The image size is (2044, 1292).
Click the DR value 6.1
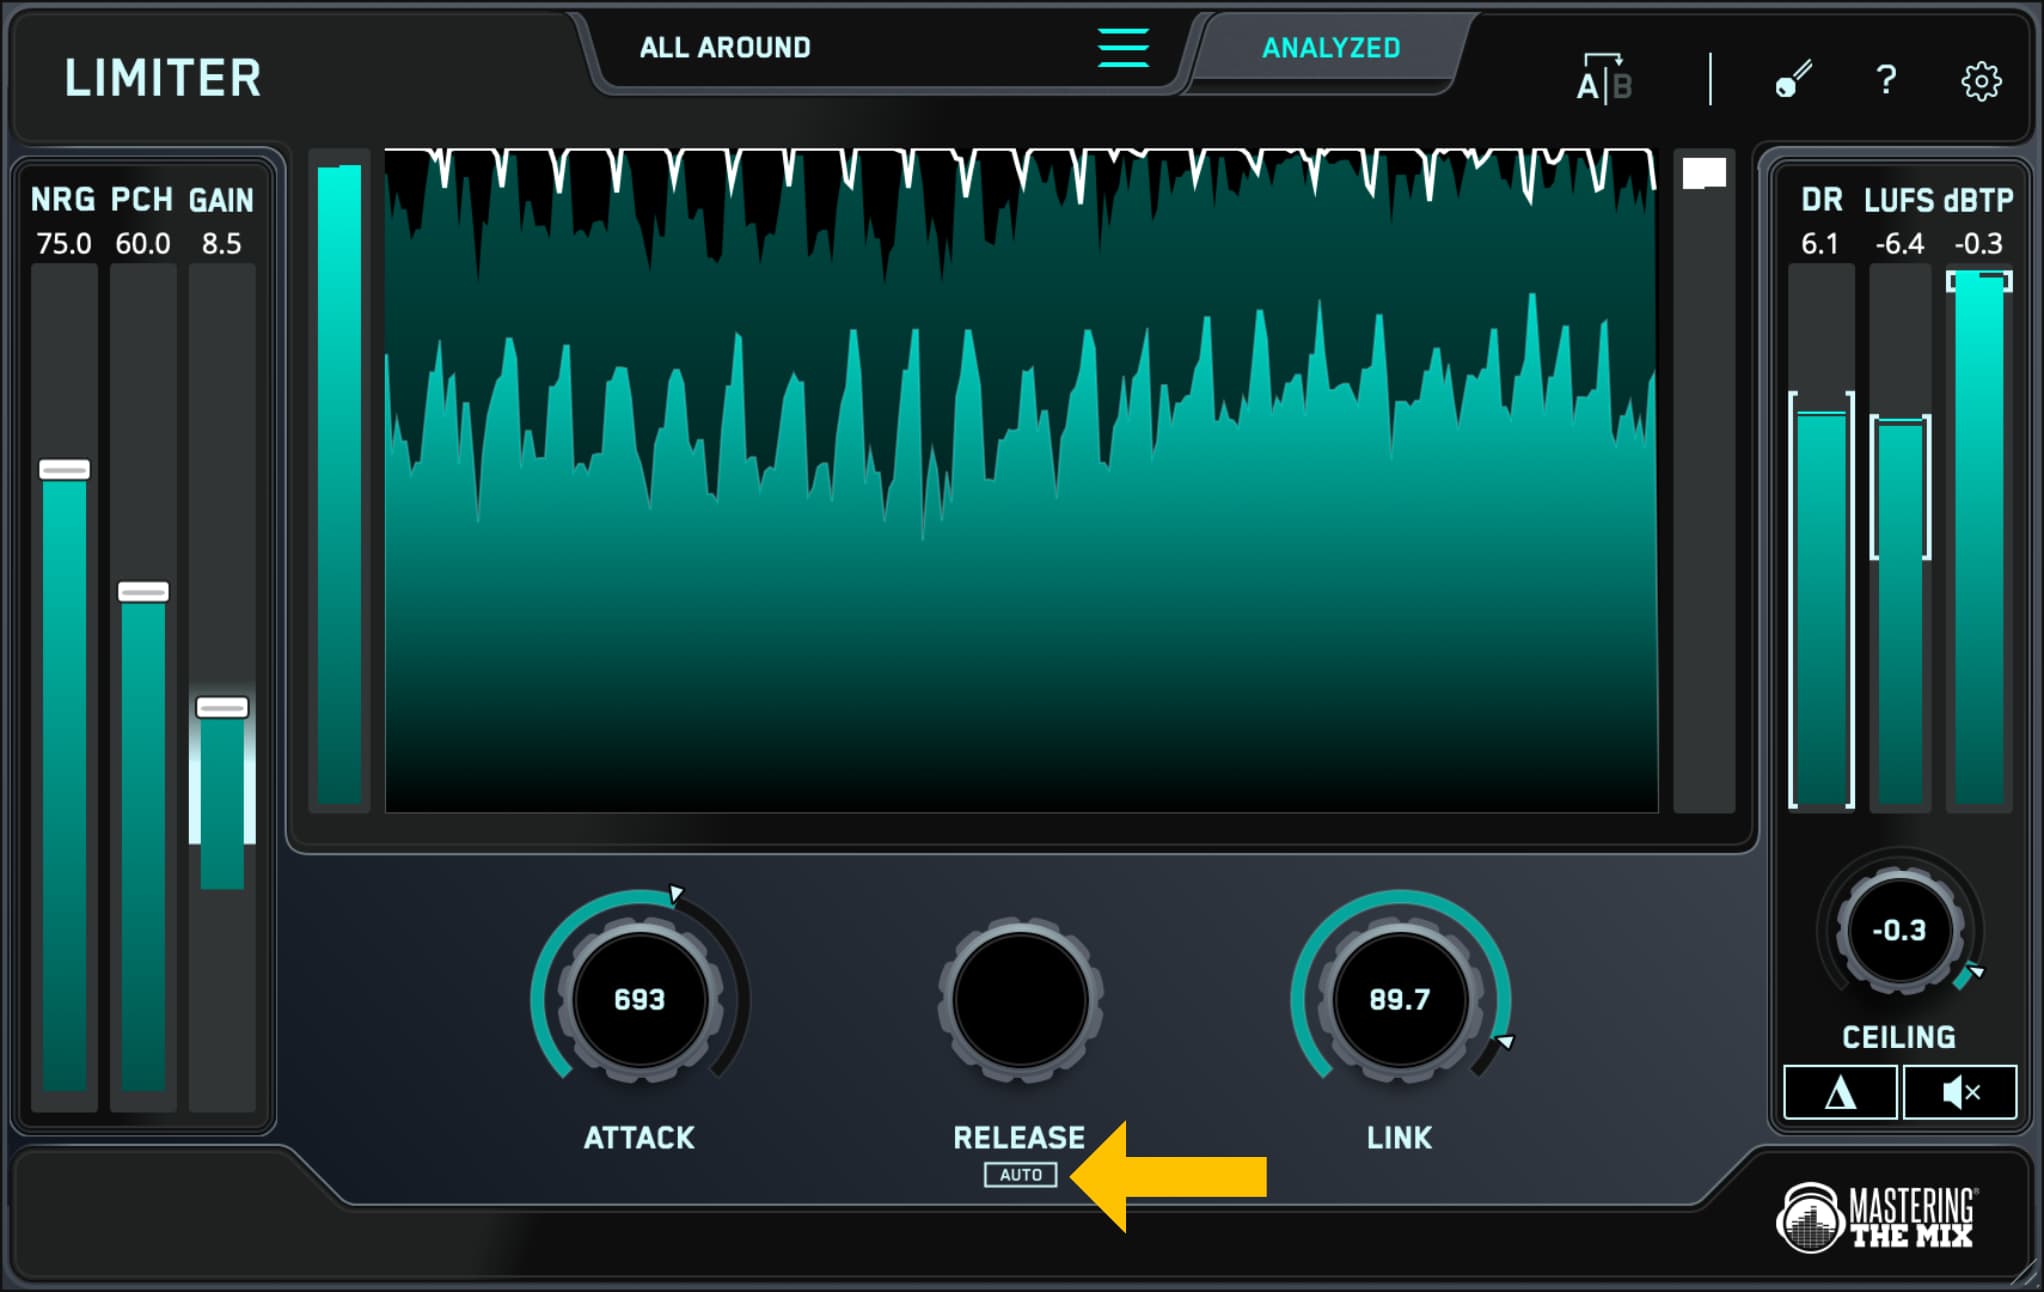tap(1820, 244)
